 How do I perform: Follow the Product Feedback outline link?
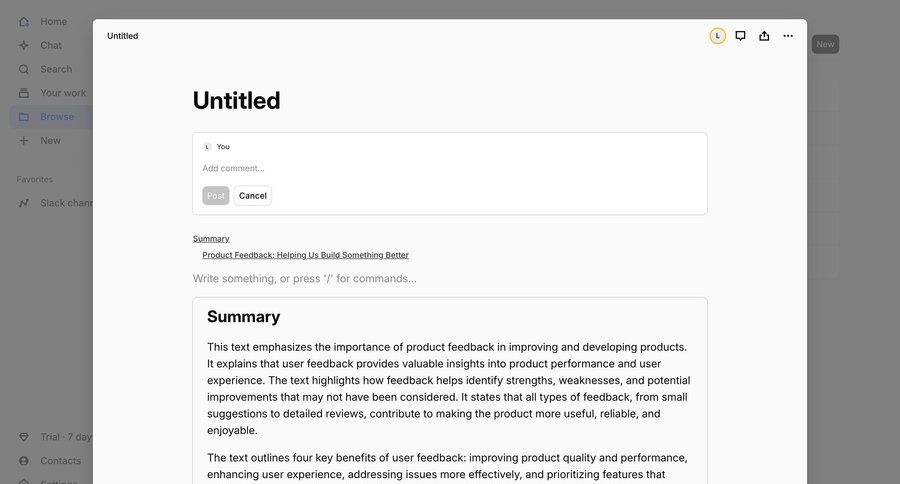click(305, 255)
